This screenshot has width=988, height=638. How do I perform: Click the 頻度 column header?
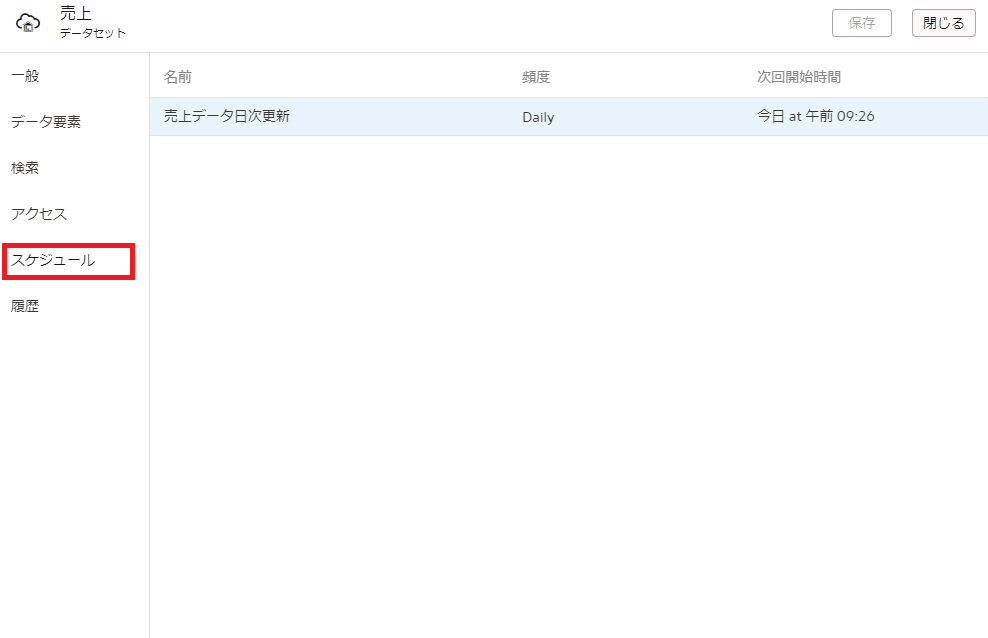[x=536, y=77]
